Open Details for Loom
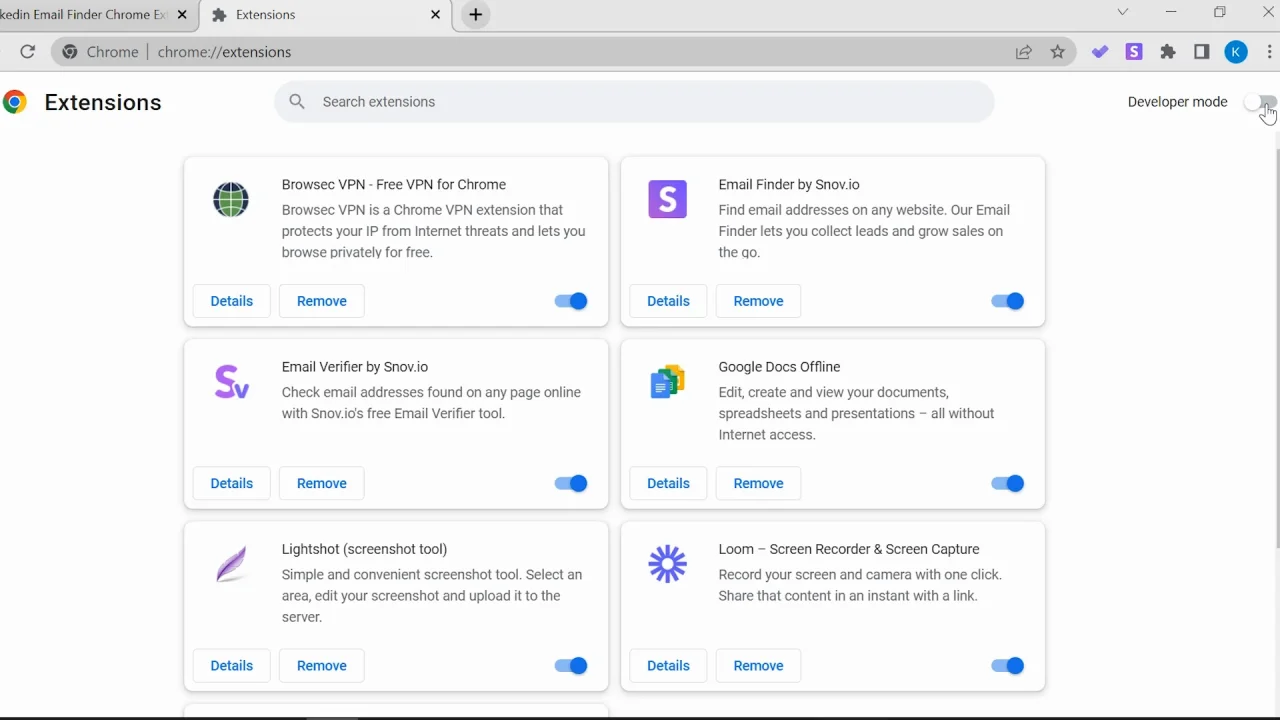 (668, 666)
